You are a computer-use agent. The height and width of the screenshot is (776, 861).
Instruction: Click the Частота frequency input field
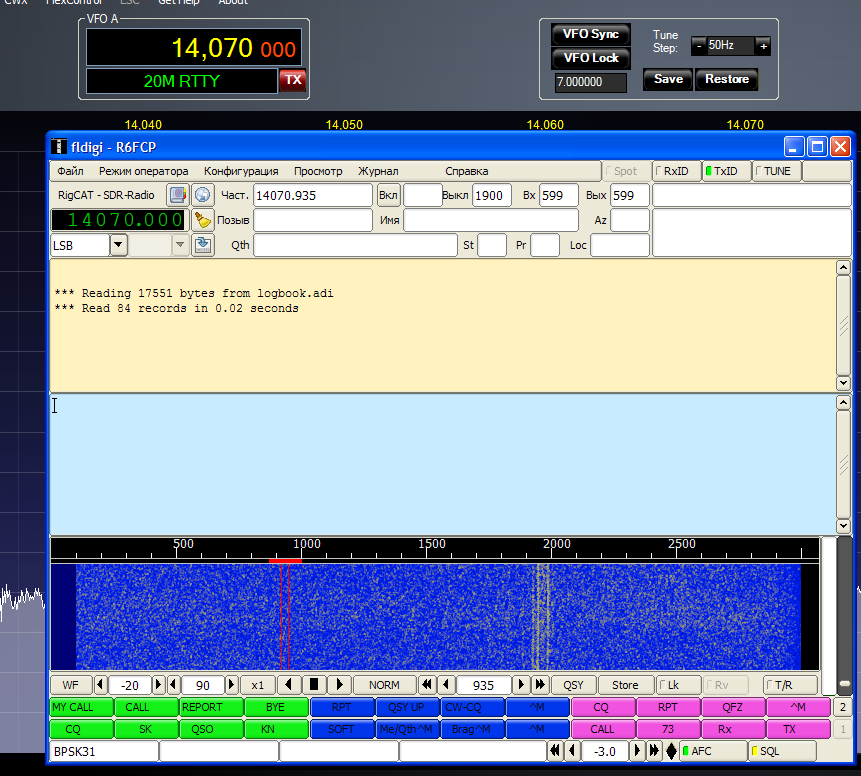[x=312, y=195]
